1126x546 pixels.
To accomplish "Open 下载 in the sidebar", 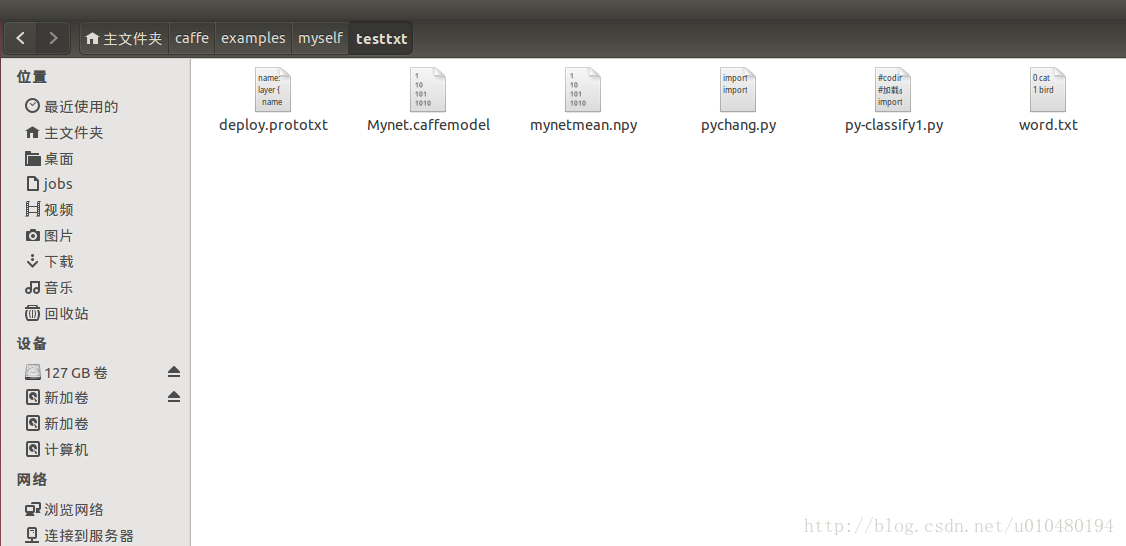I will (x=59, y=262).
